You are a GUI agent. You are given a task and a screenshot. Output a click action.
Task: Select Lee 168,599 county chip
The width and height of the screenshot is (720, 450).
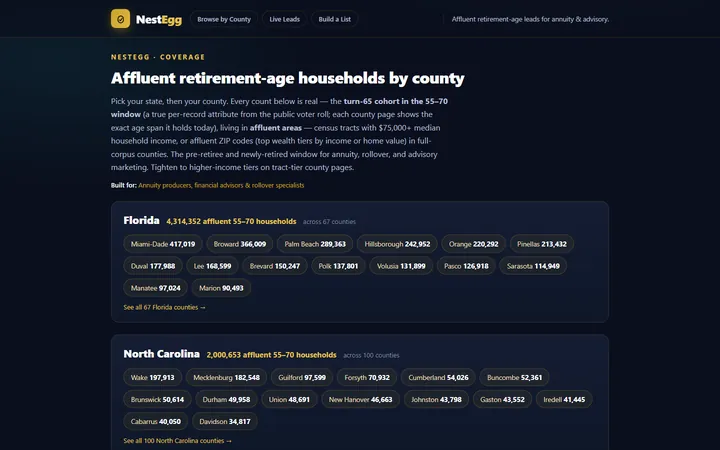click(x=212, y=266)
